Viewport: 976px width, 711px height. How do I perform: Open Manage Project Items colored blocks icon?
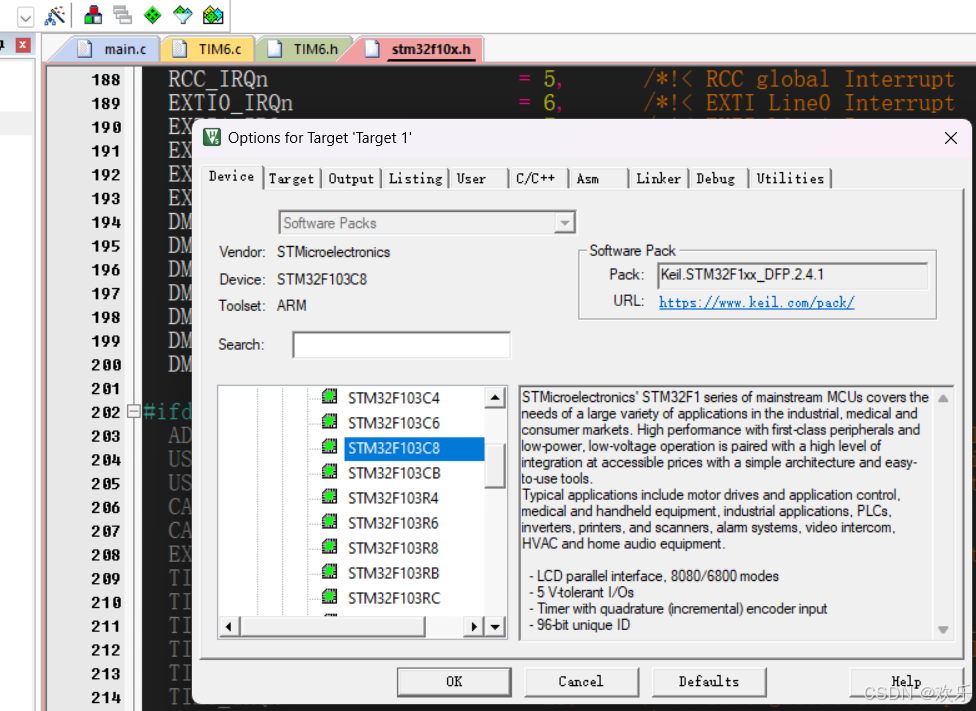point(93,15)
